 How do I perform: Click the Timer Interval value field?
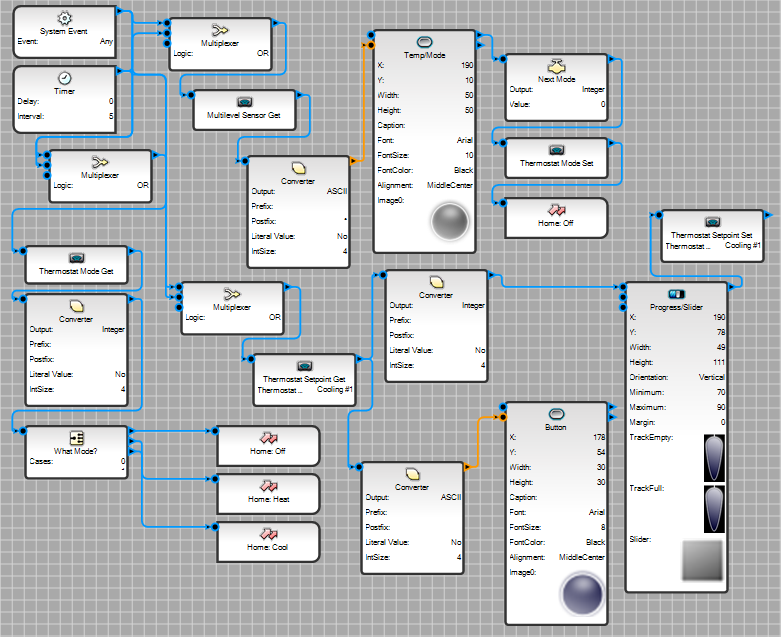coord(110,116)
